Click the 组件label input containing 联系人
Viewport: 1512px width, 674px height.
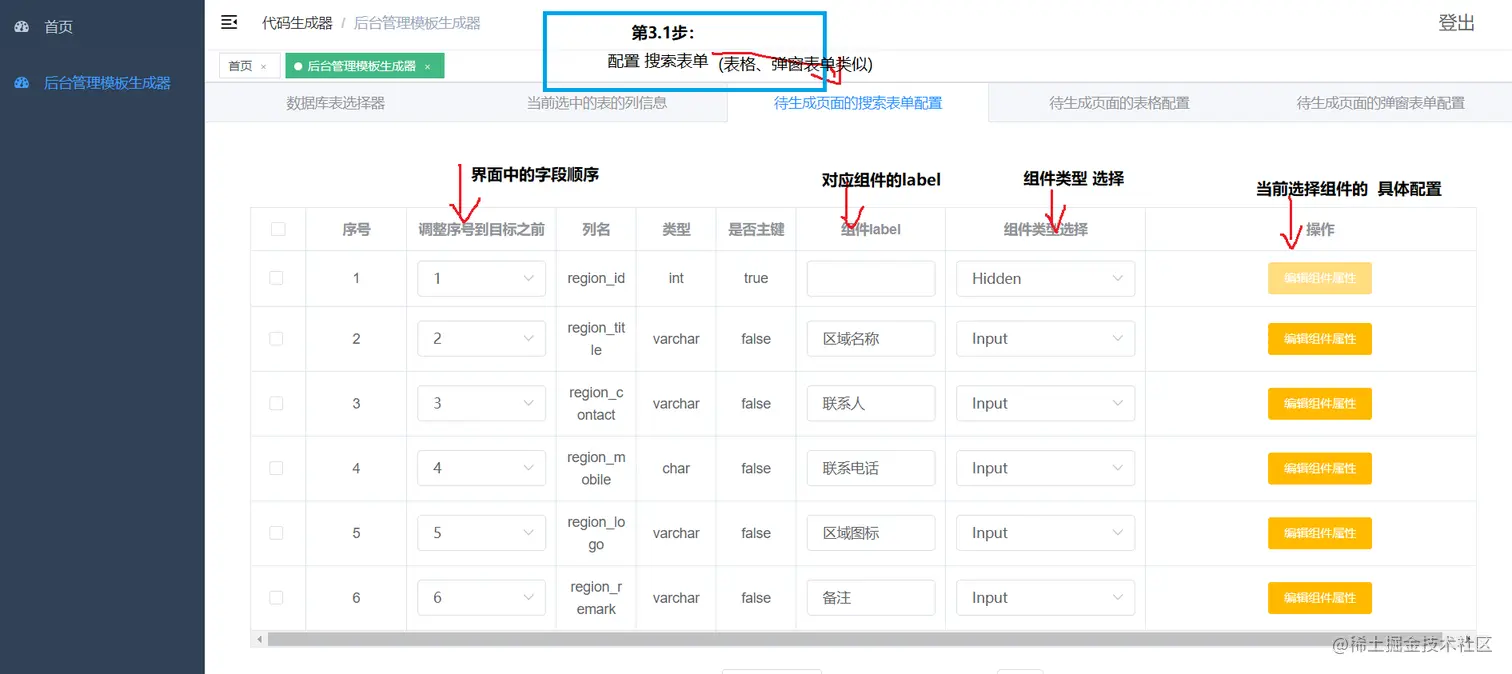click(x=869, y=403)
